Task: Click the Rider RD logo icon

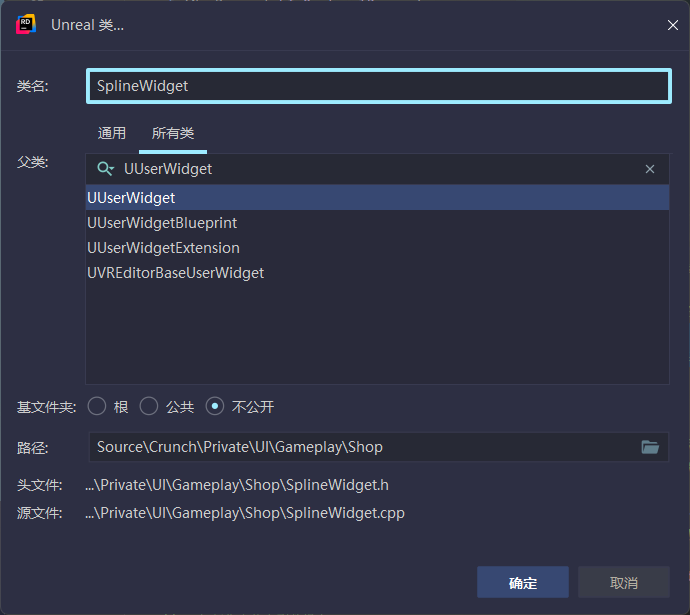Action: (26, 25)
